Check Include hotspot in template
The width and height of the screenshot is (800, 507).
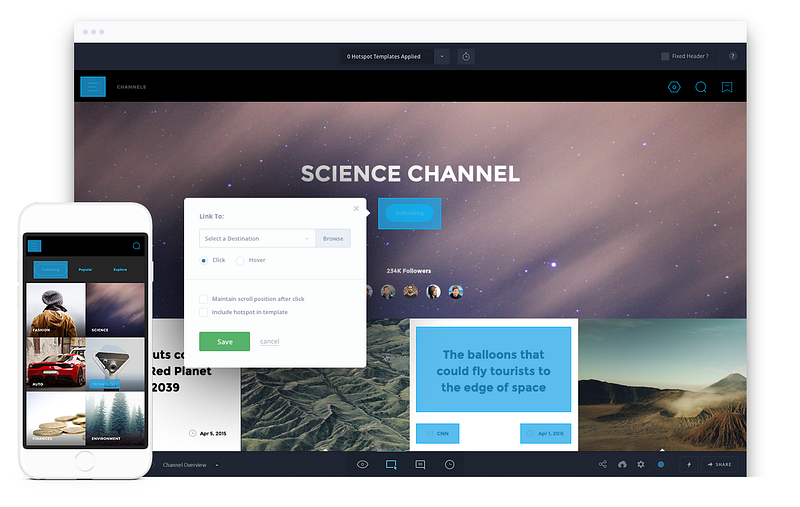point(204,312)
